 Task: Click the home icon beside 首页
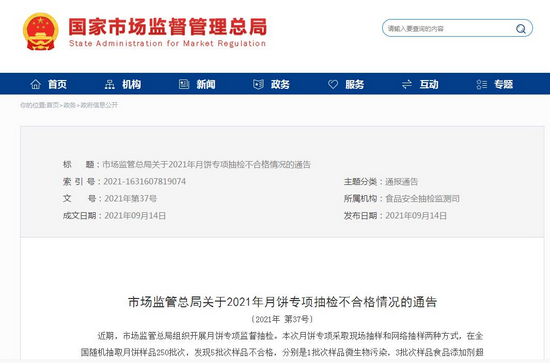coord(35,84)
